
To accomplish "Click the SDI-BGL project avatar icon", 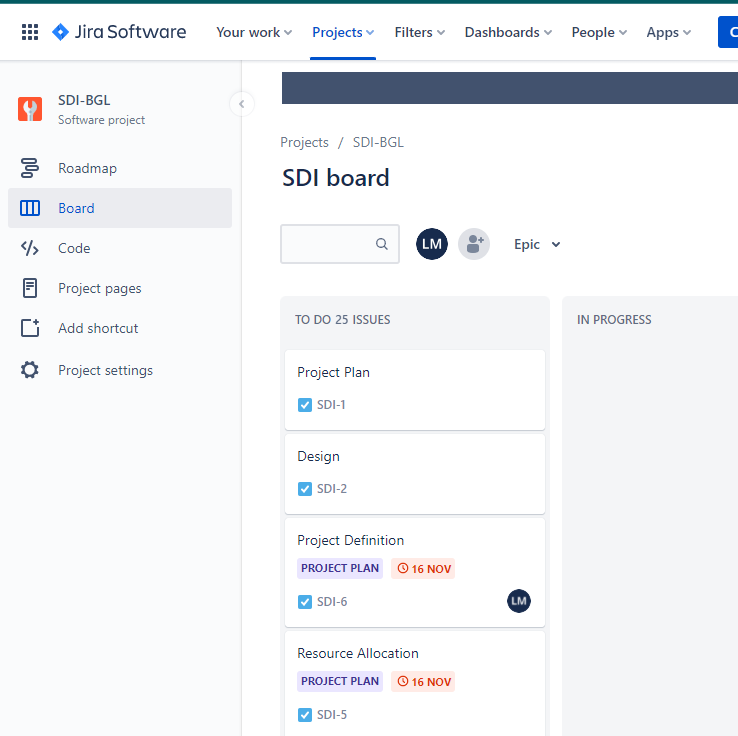I will (x=30, y=109).
